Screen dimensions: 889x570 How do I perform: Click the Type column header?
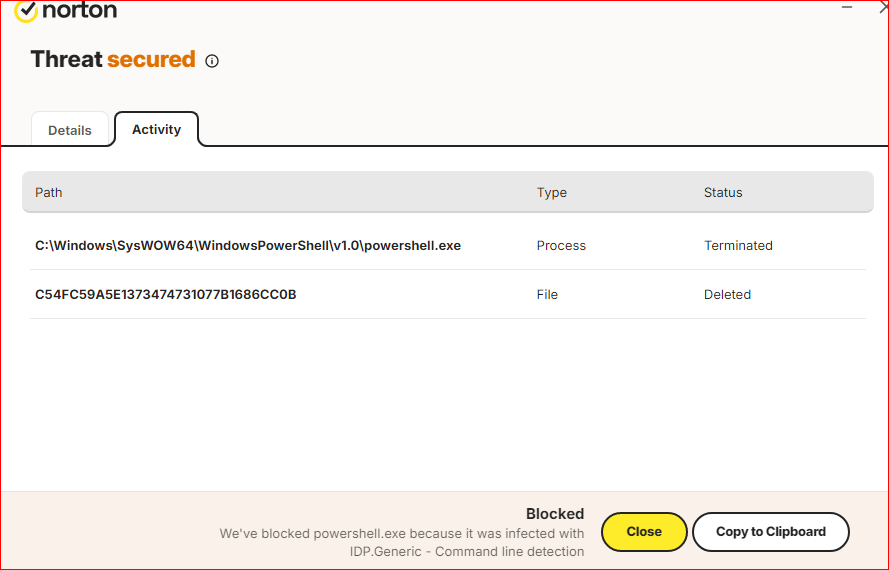pos(552,192)
